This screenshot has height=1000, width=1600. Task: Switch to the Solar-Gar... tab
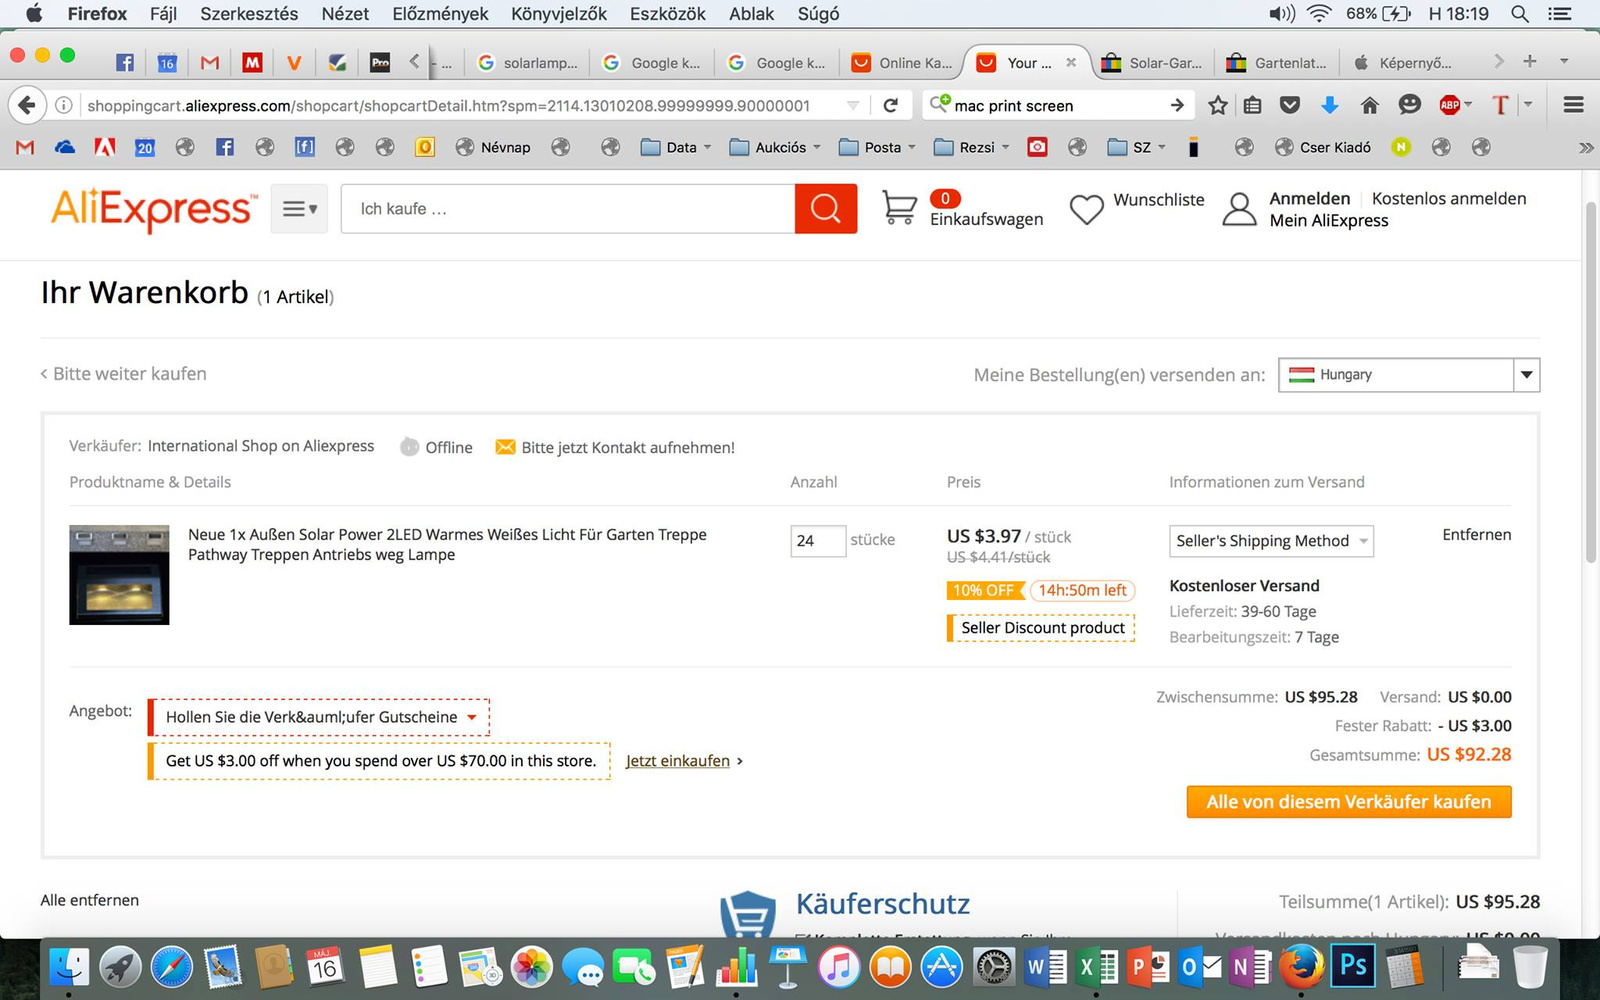[1151, 62]
